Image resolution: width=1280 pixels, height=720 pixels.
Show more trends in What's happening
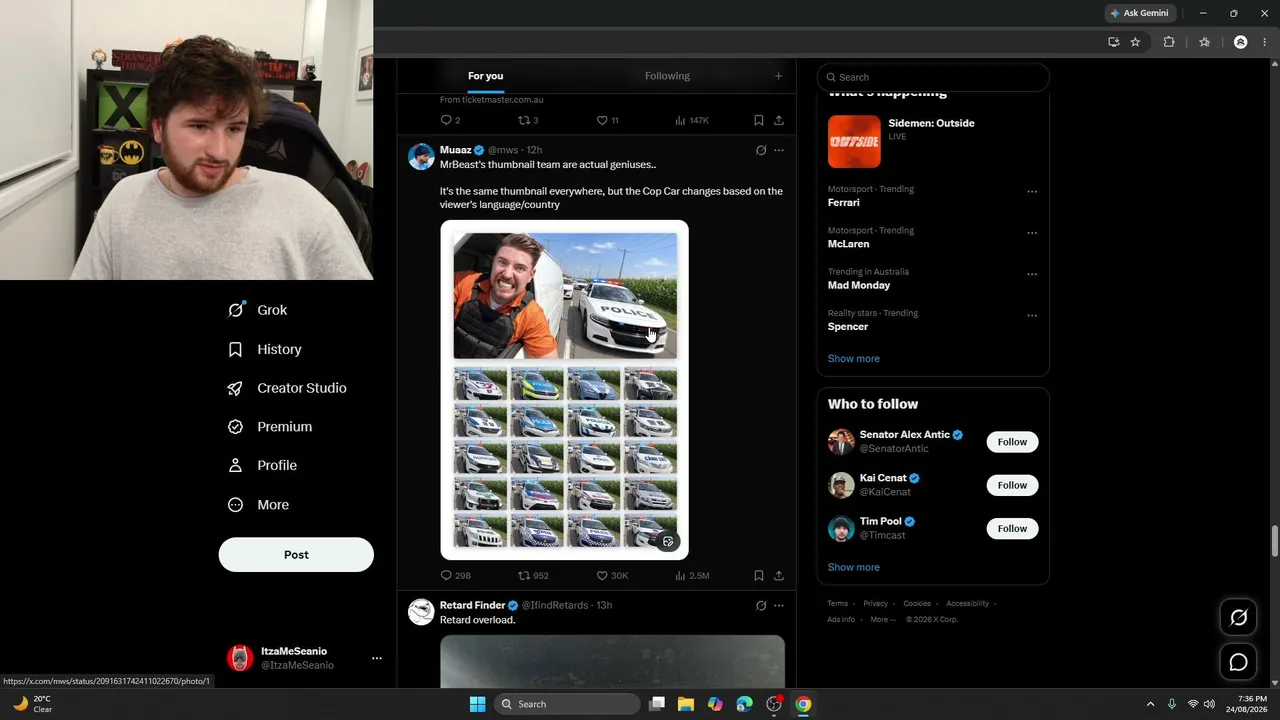click(854, 358)
